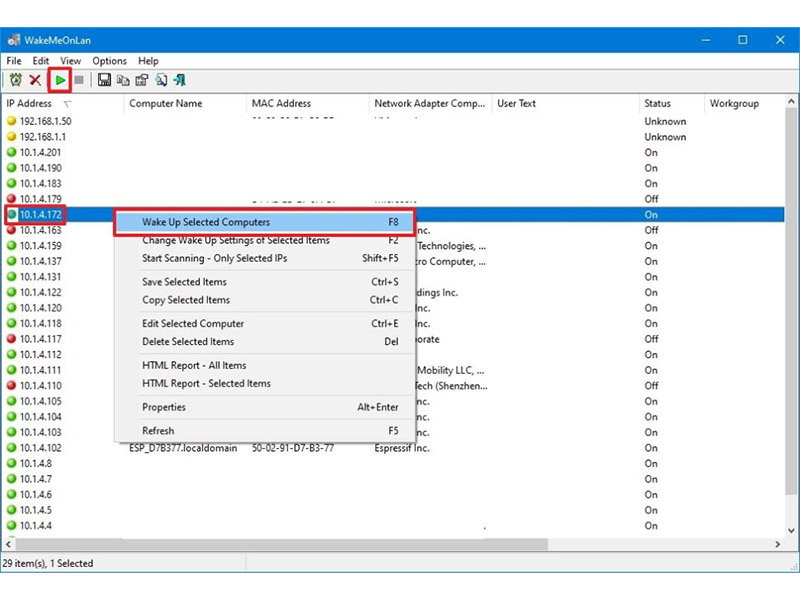This screenshot has height=600, width=800.
Task: Click the green status dot beside 10.1.4.131
Action: (11, 277)
